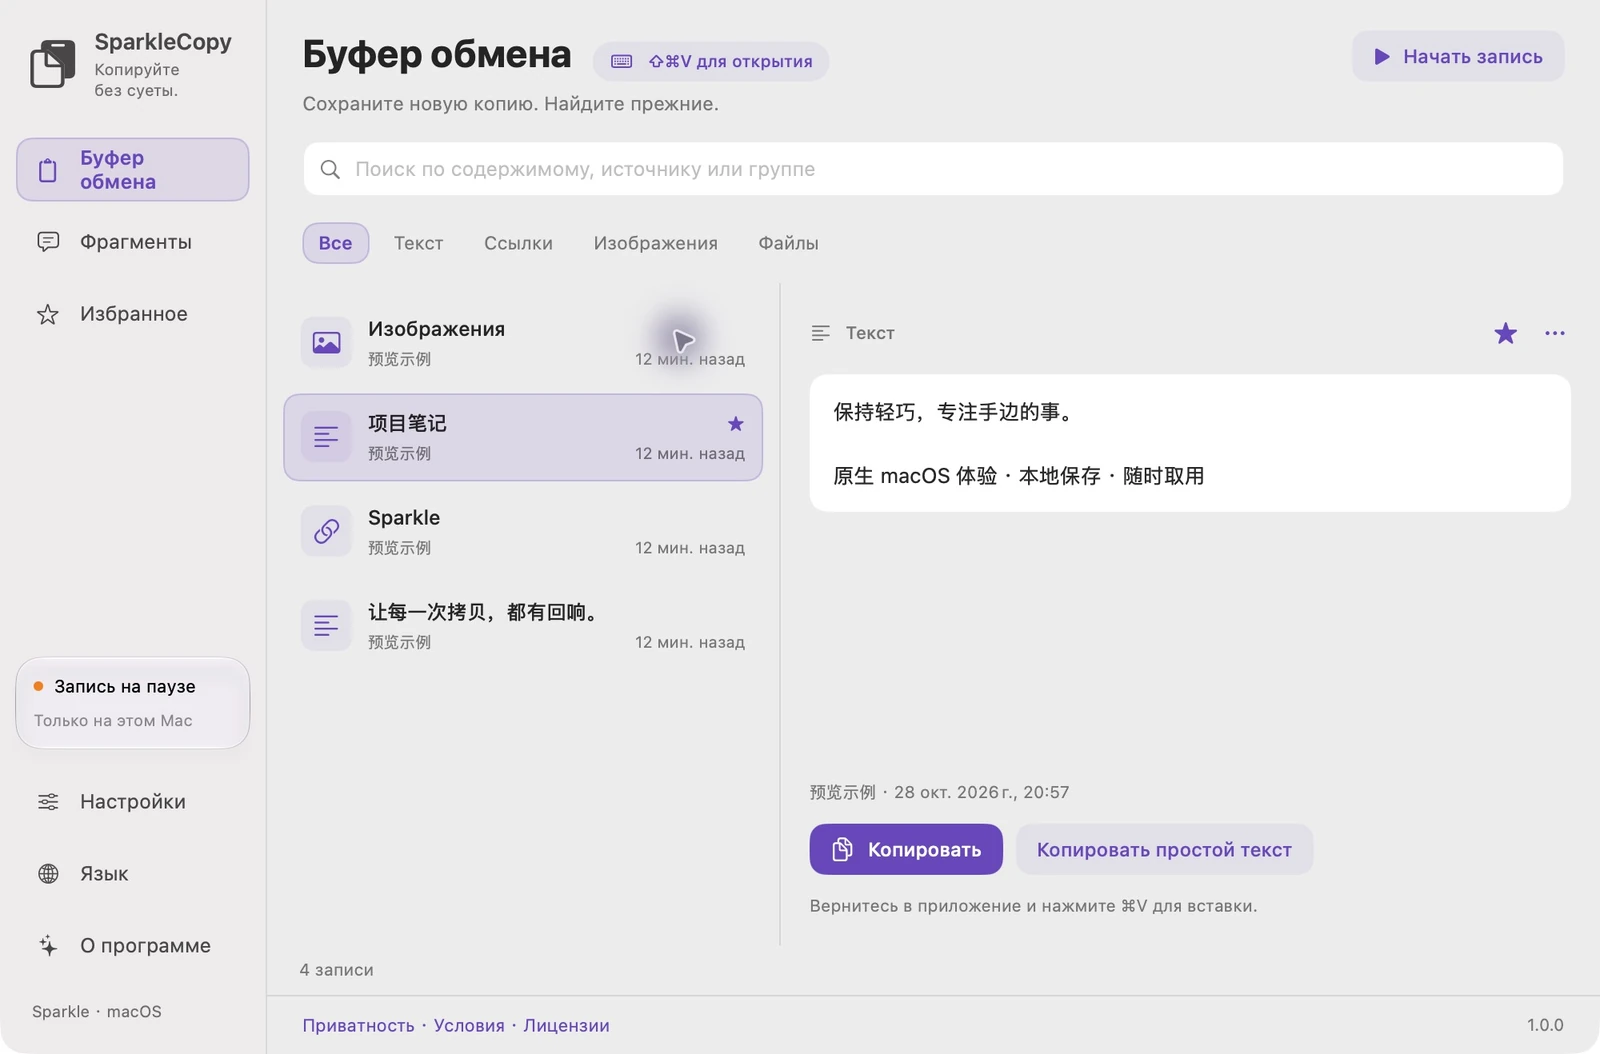Image resolution: width=1600 pixels, height=1054 pixels.
Task: Select the 项目笔记 clipboard entry
Action: tap(523, 437)
